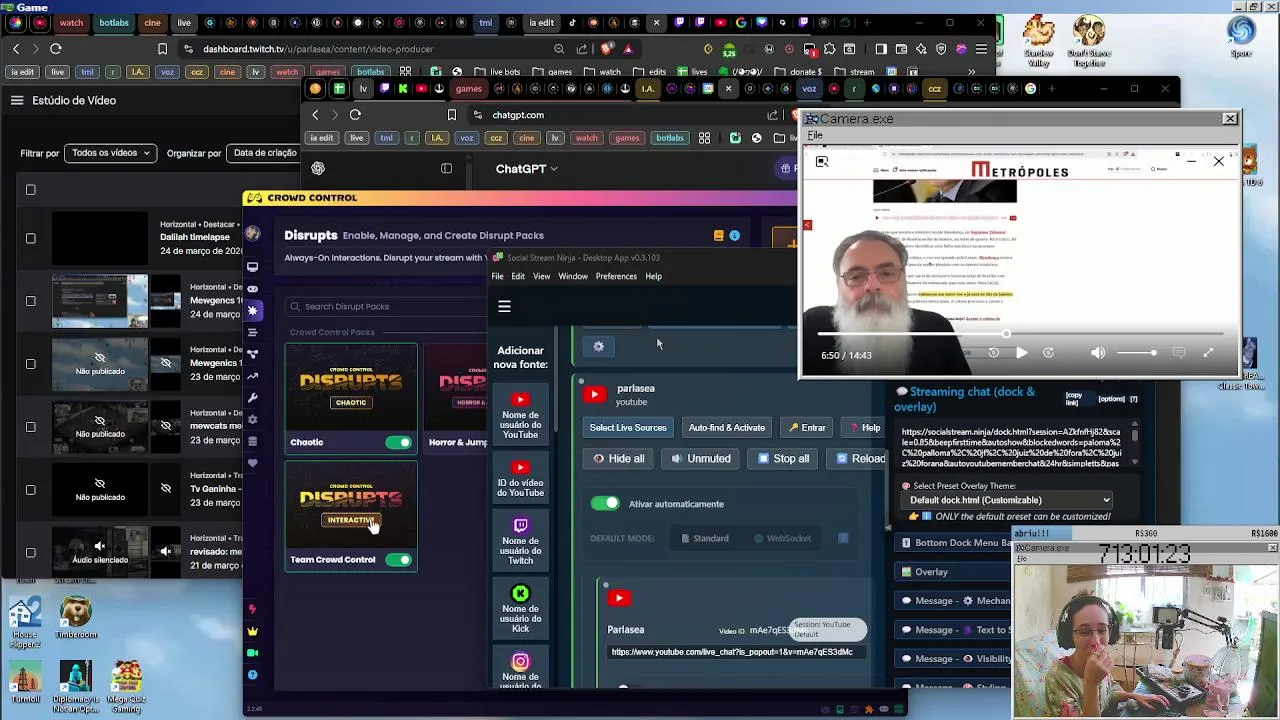Open the Window menu in Social Stream Ninja
Screen dimensions: 1280x720
pyautogui.click(x=573, y=276)
